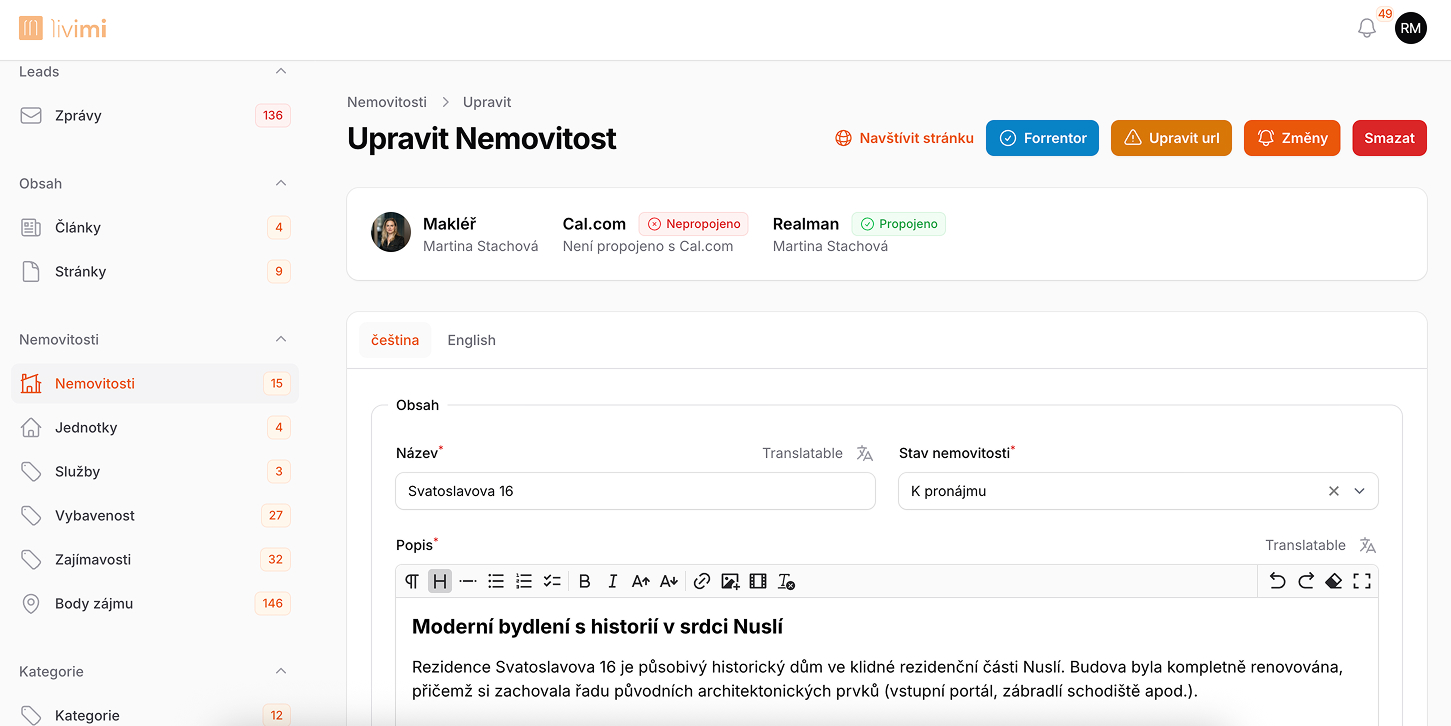Open the notifications bell
Screen dimensions: 1451x726
coord(1367,28)
